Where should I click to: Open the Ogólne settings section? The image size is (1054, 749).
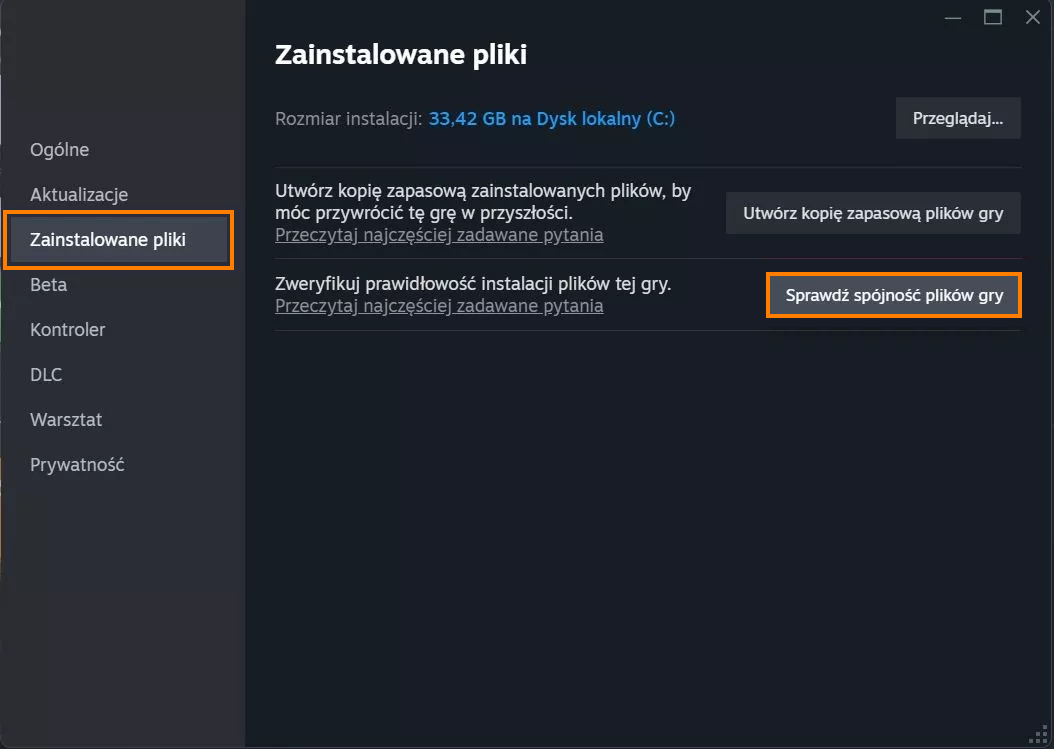[59, 150]
